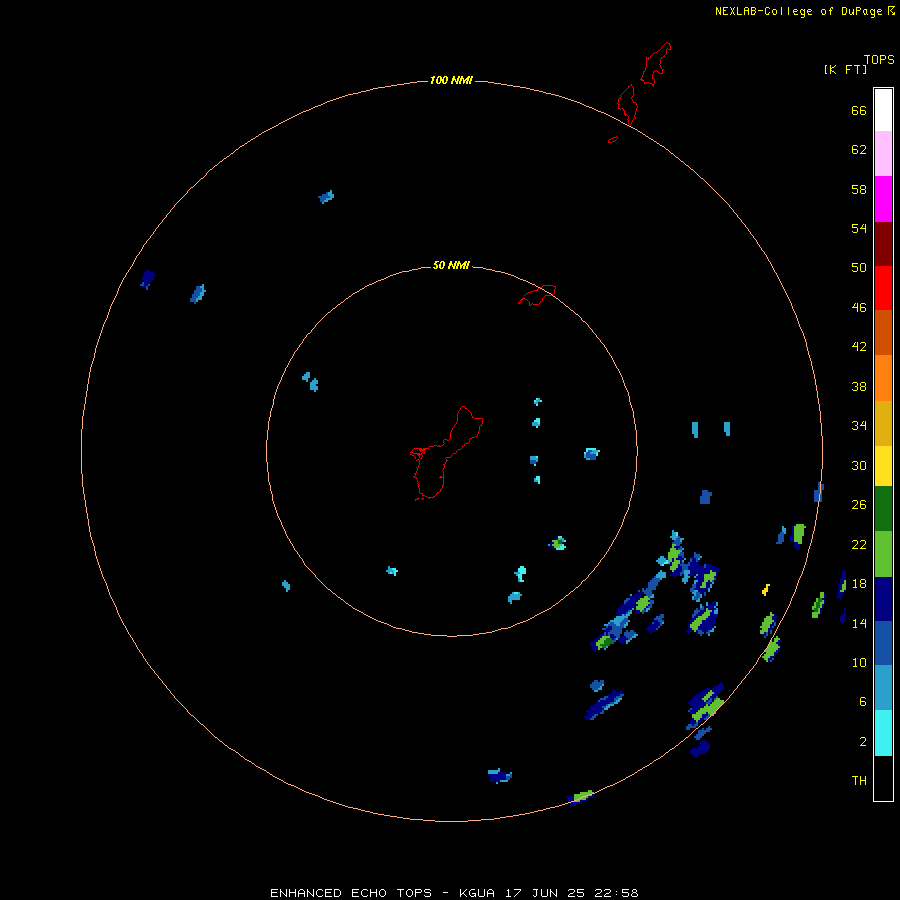Viewport: 900px width, 900px height.
Task: Click the Guam island outline at radar center
Action: point(447,453)
